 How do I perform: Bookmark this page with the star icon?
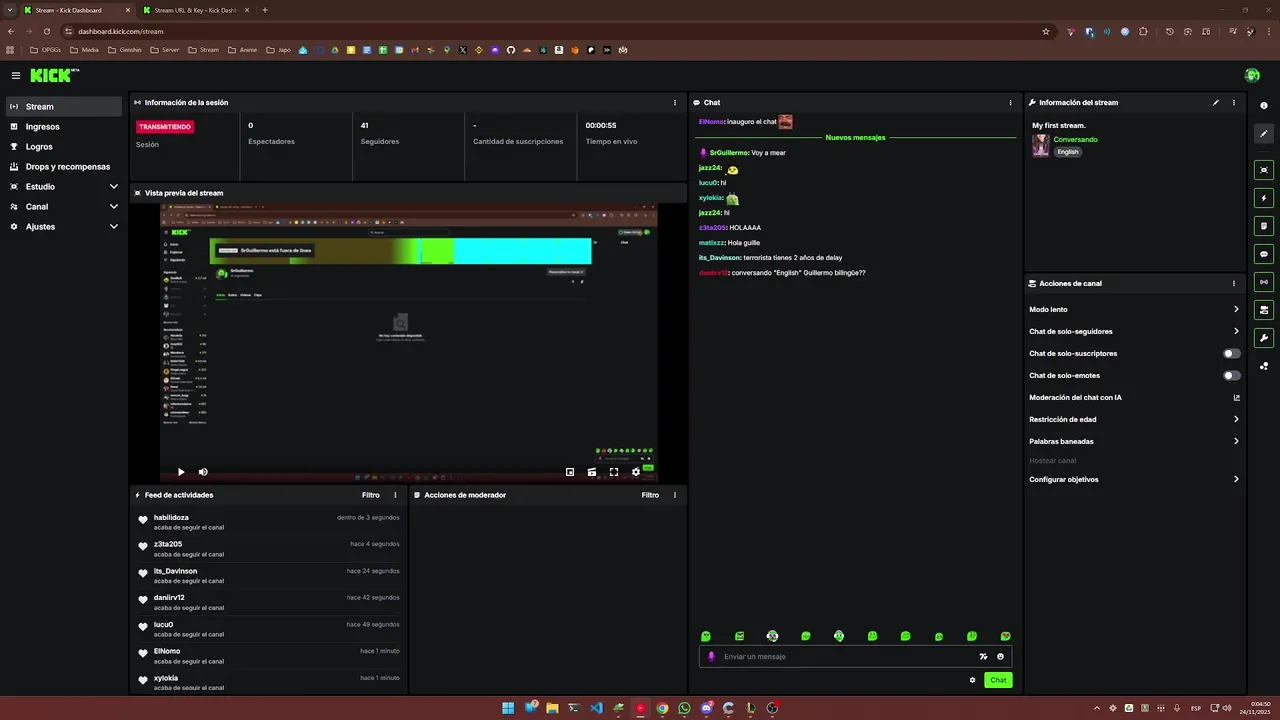pos(1046,31)
